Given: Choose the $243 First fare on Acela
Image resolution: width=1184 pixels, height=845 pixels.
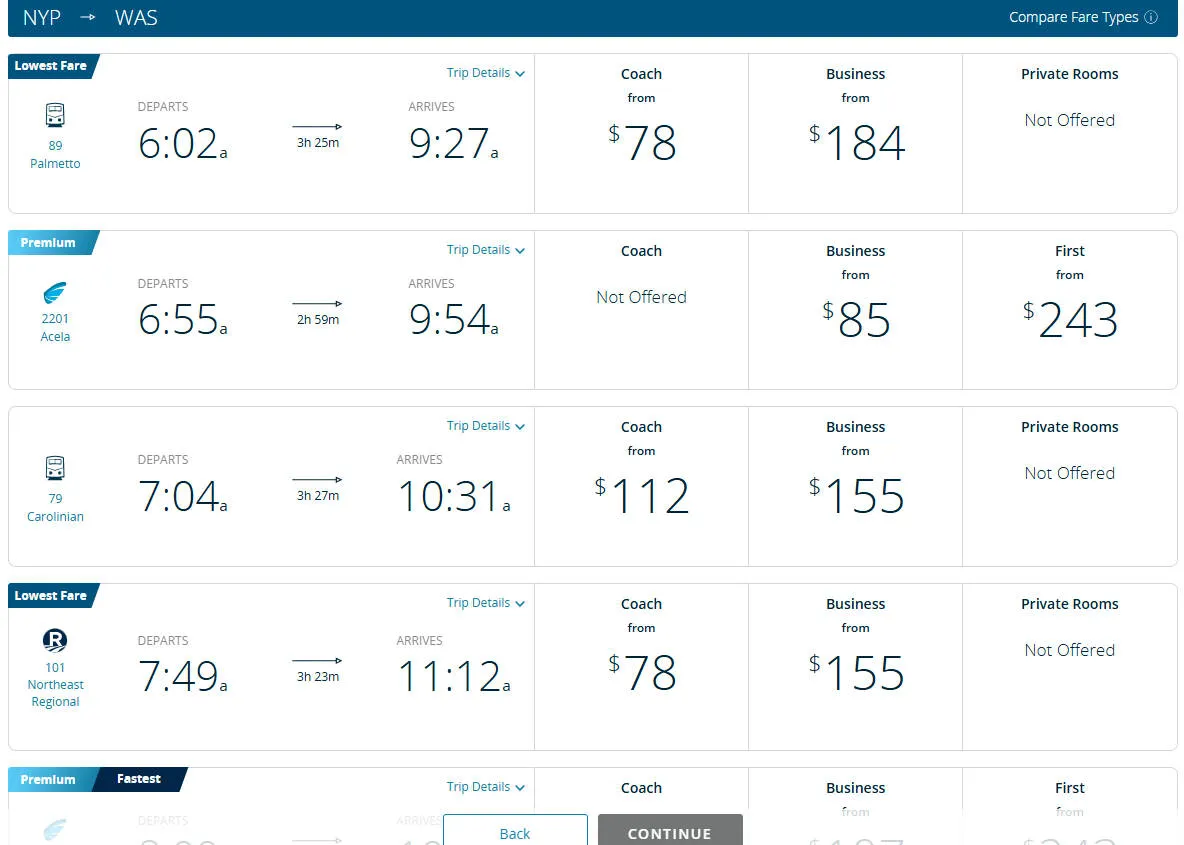Looking at the screenshot, I should (1069, 320).
